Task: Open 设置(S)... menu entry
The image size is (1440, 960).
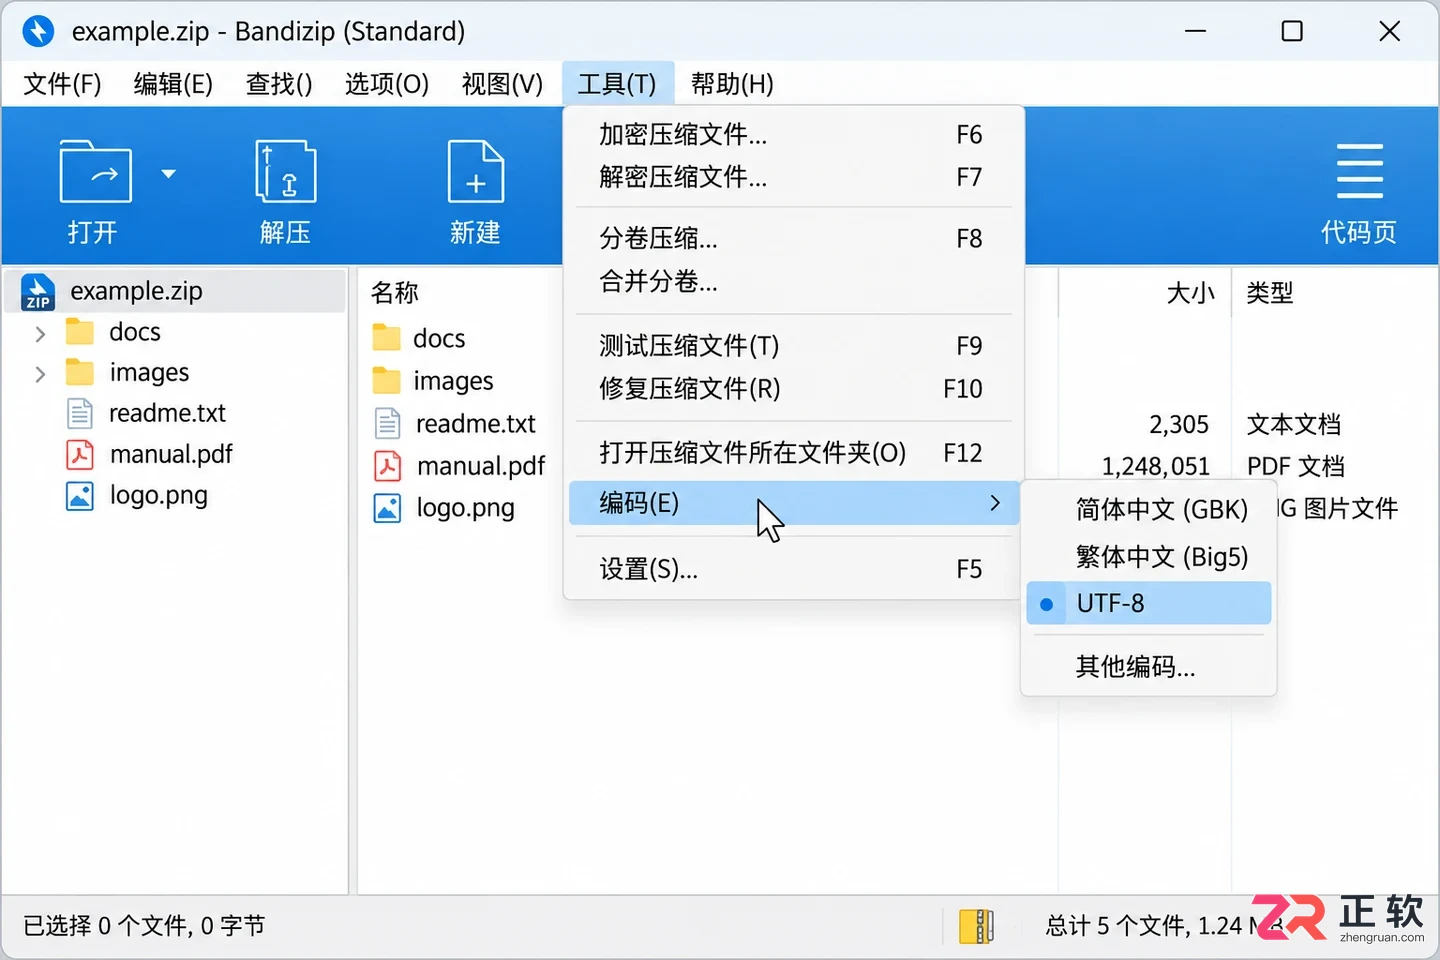Action: tap(794, 570)
